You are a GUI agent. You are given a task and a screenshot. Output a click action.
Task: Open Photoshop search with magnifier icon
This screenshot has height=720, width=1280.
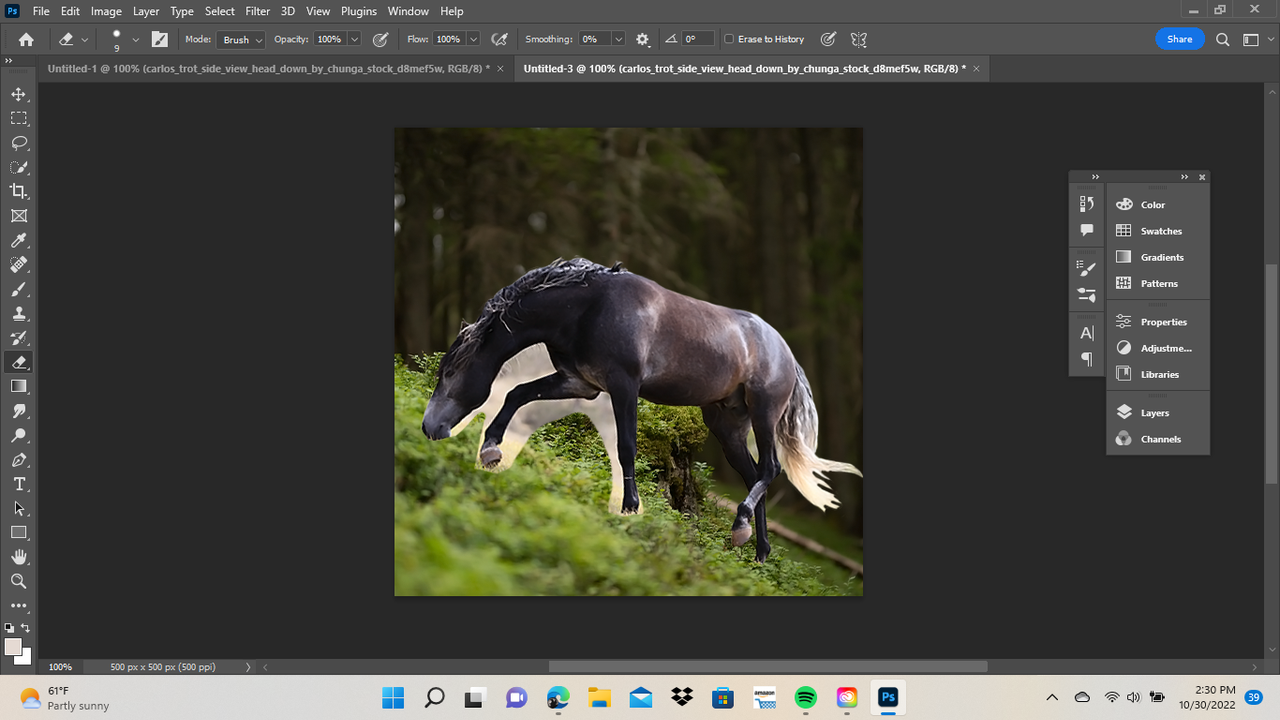pyautogui.click(x=1223, y=39)
